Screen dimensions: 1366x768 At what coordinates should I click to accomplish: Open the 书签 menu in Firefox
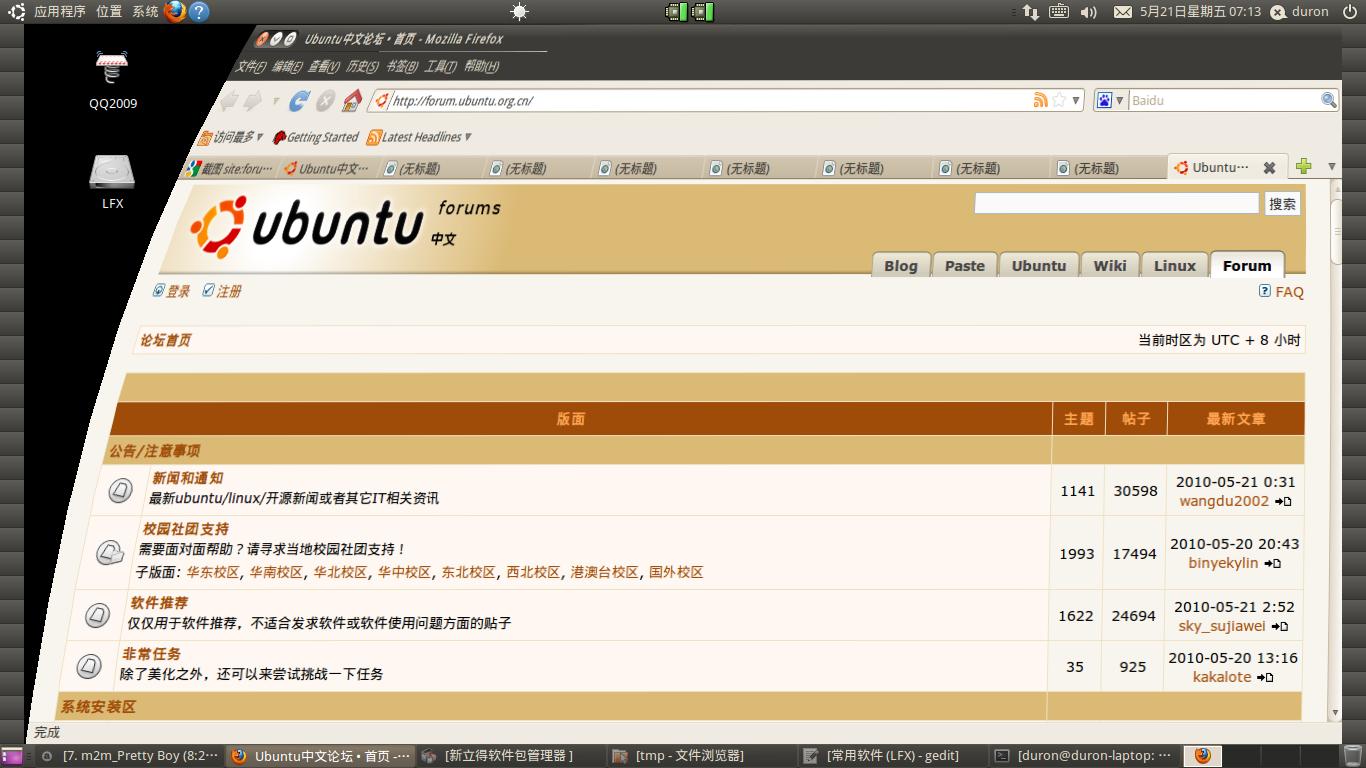point(401,67)
